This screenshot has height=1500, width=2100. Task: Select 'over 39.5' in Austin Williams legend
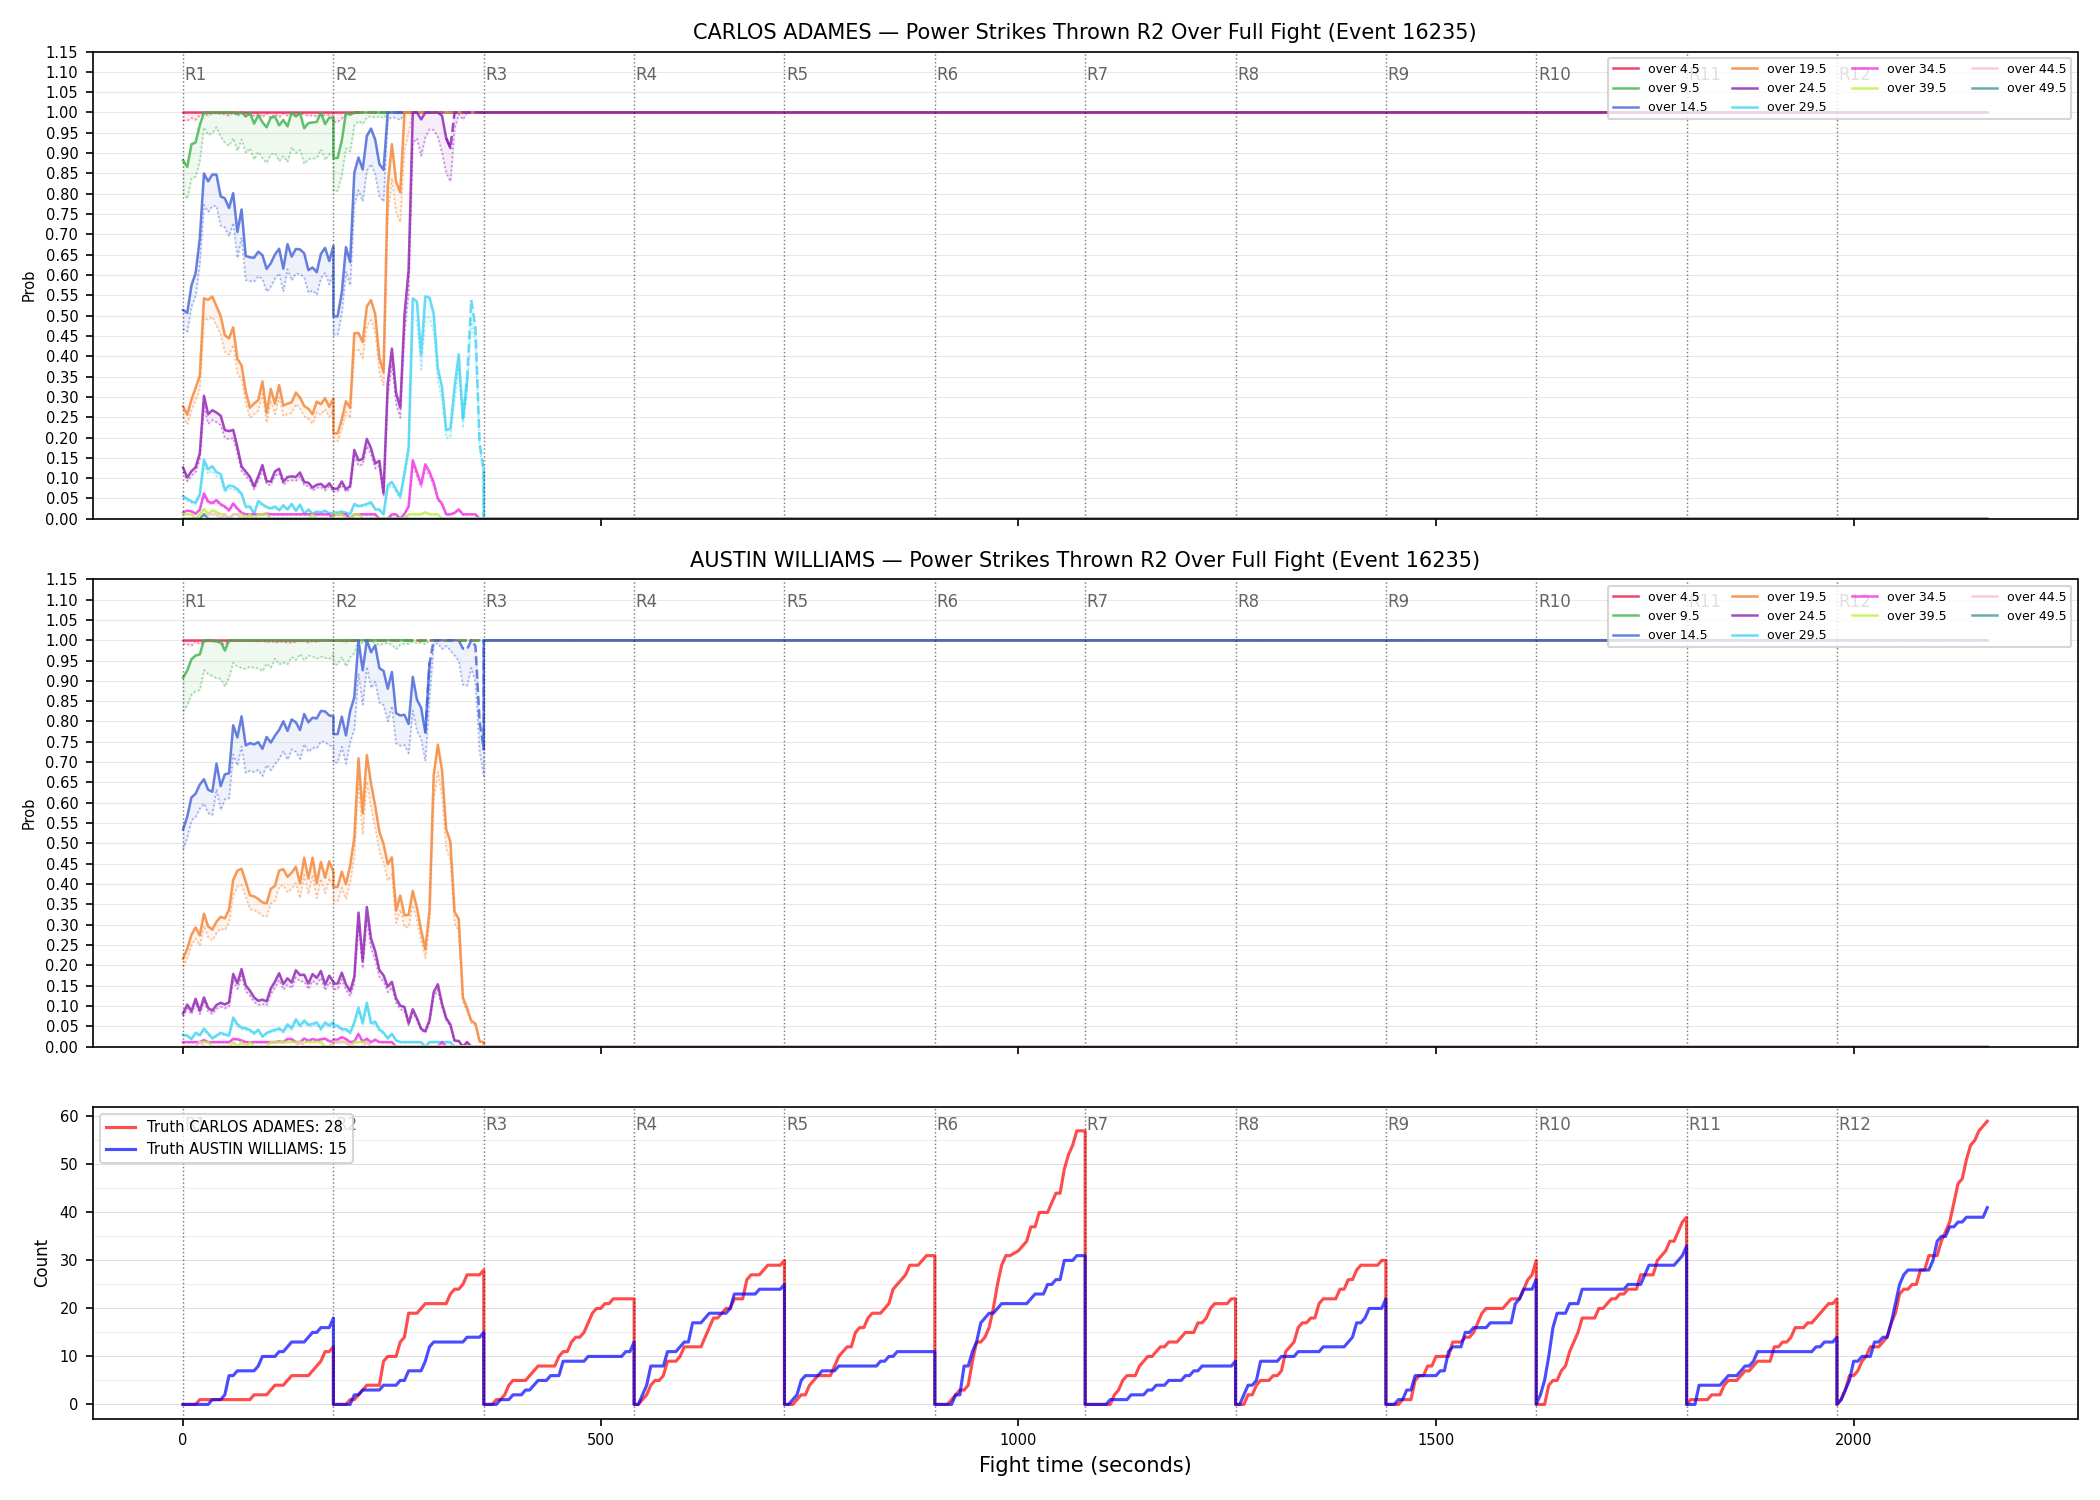tap(1899, 616)
